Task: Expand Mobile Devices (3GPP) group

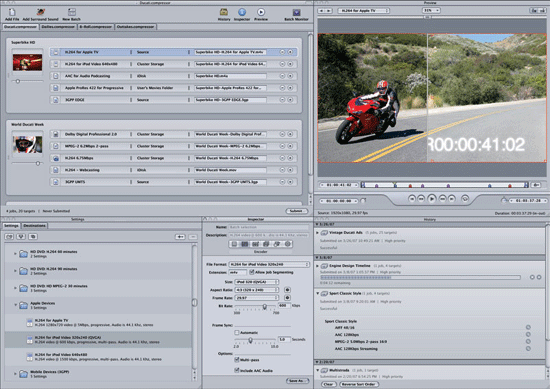Action: click(x=15, y=374)
